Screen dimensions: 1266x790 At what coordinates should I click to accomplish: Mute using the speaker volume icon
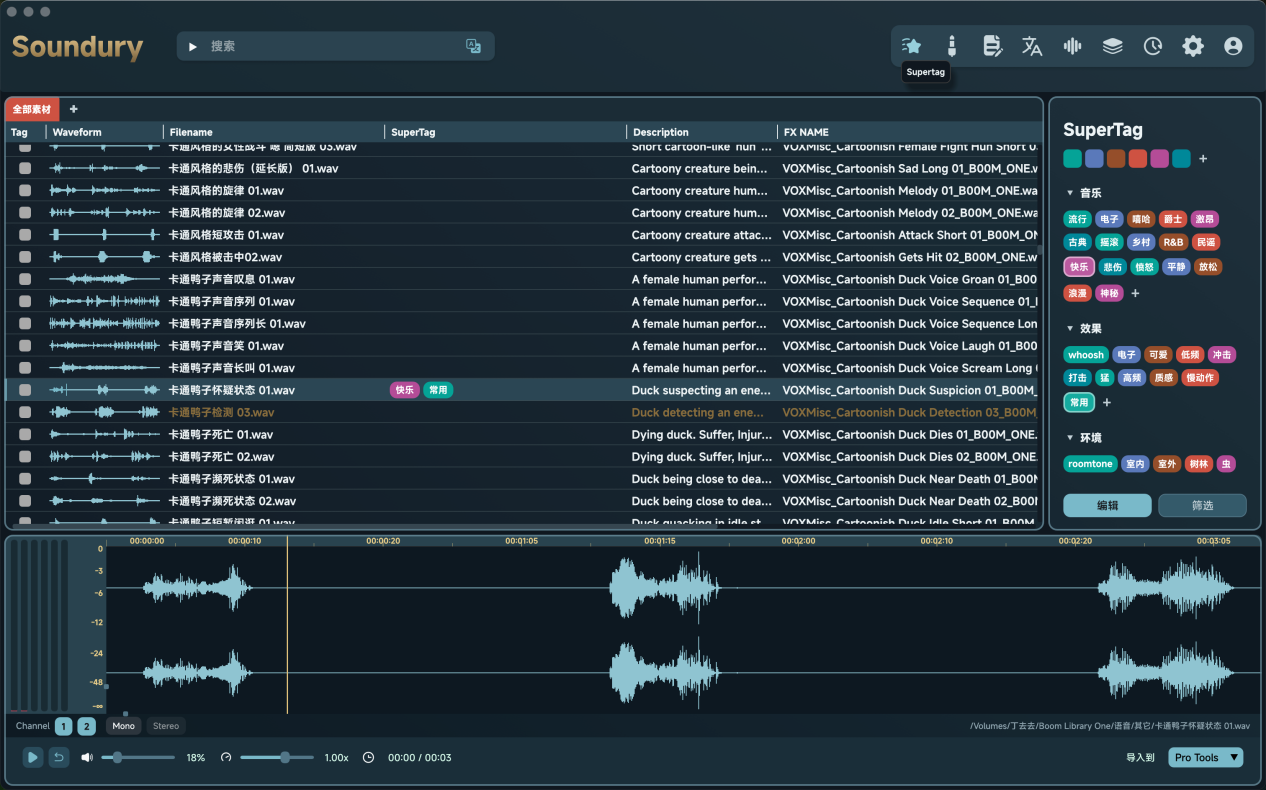click(87, 757)
